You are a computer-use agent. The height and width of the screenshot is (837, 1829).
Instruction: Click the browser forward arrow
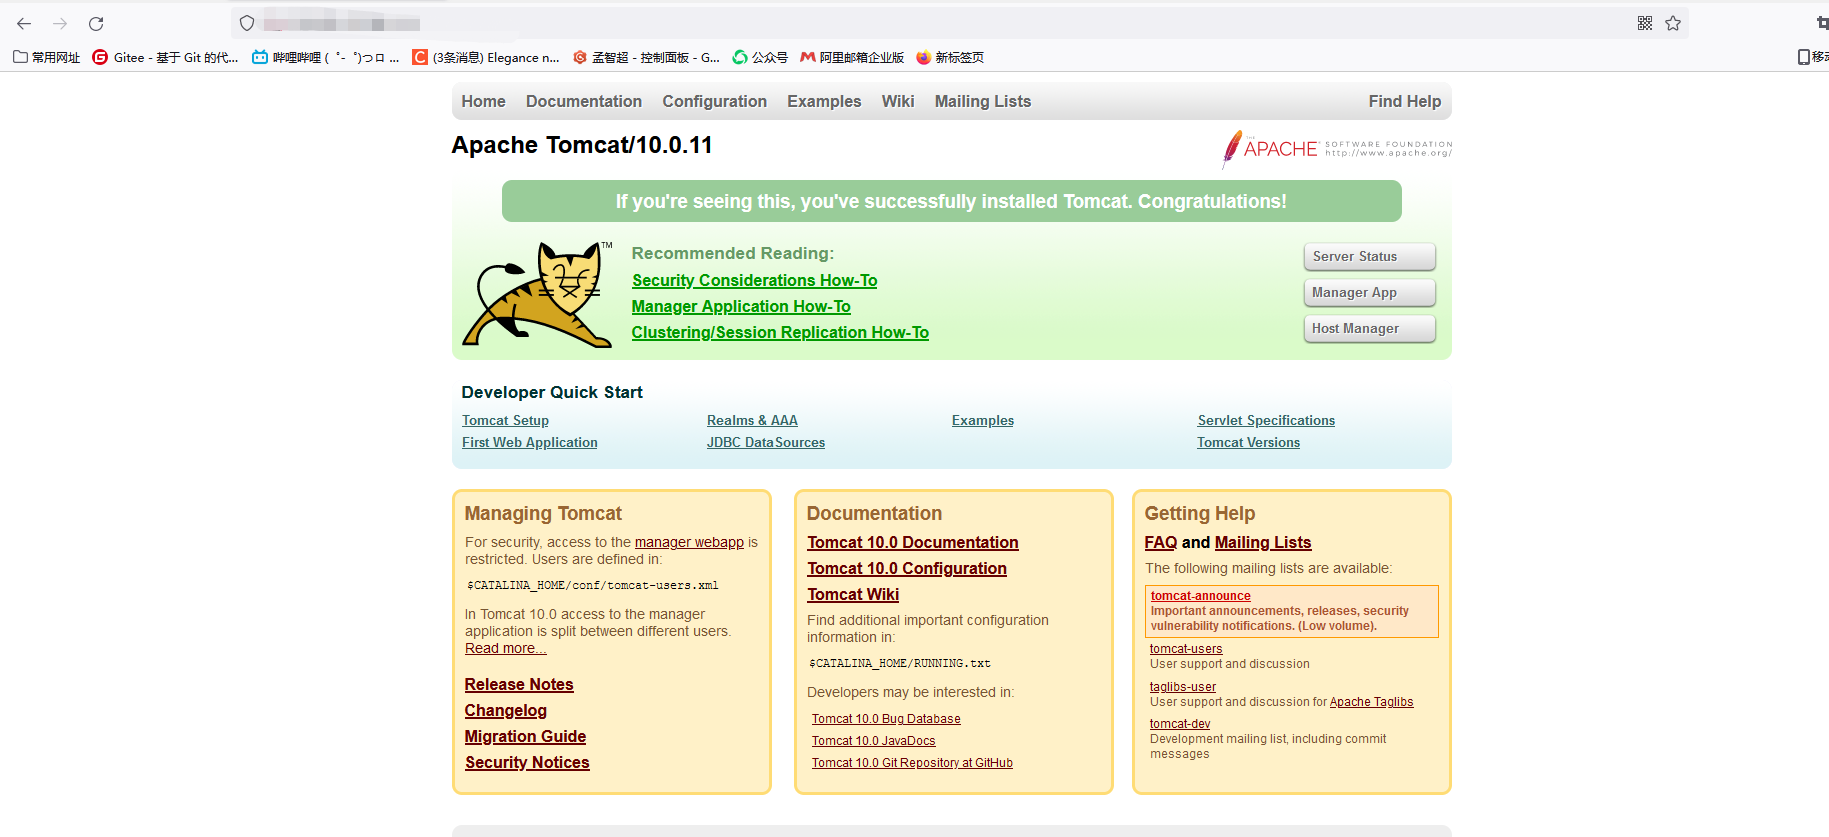60,23
